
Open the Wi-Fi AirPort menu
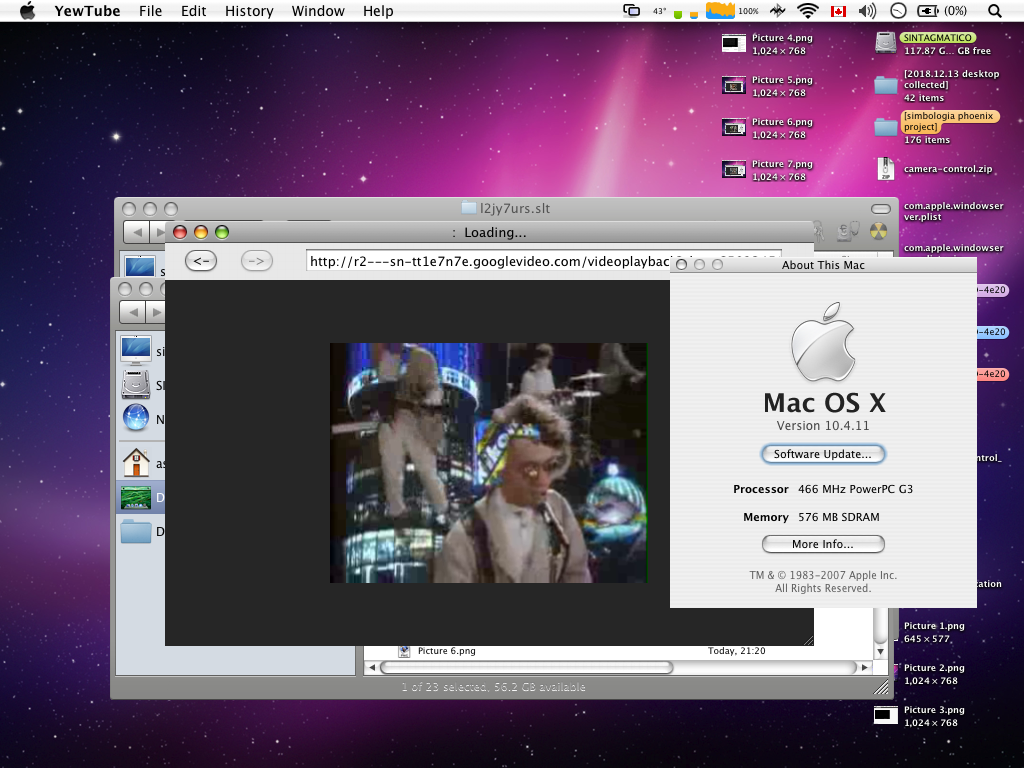tap(808, 10)
